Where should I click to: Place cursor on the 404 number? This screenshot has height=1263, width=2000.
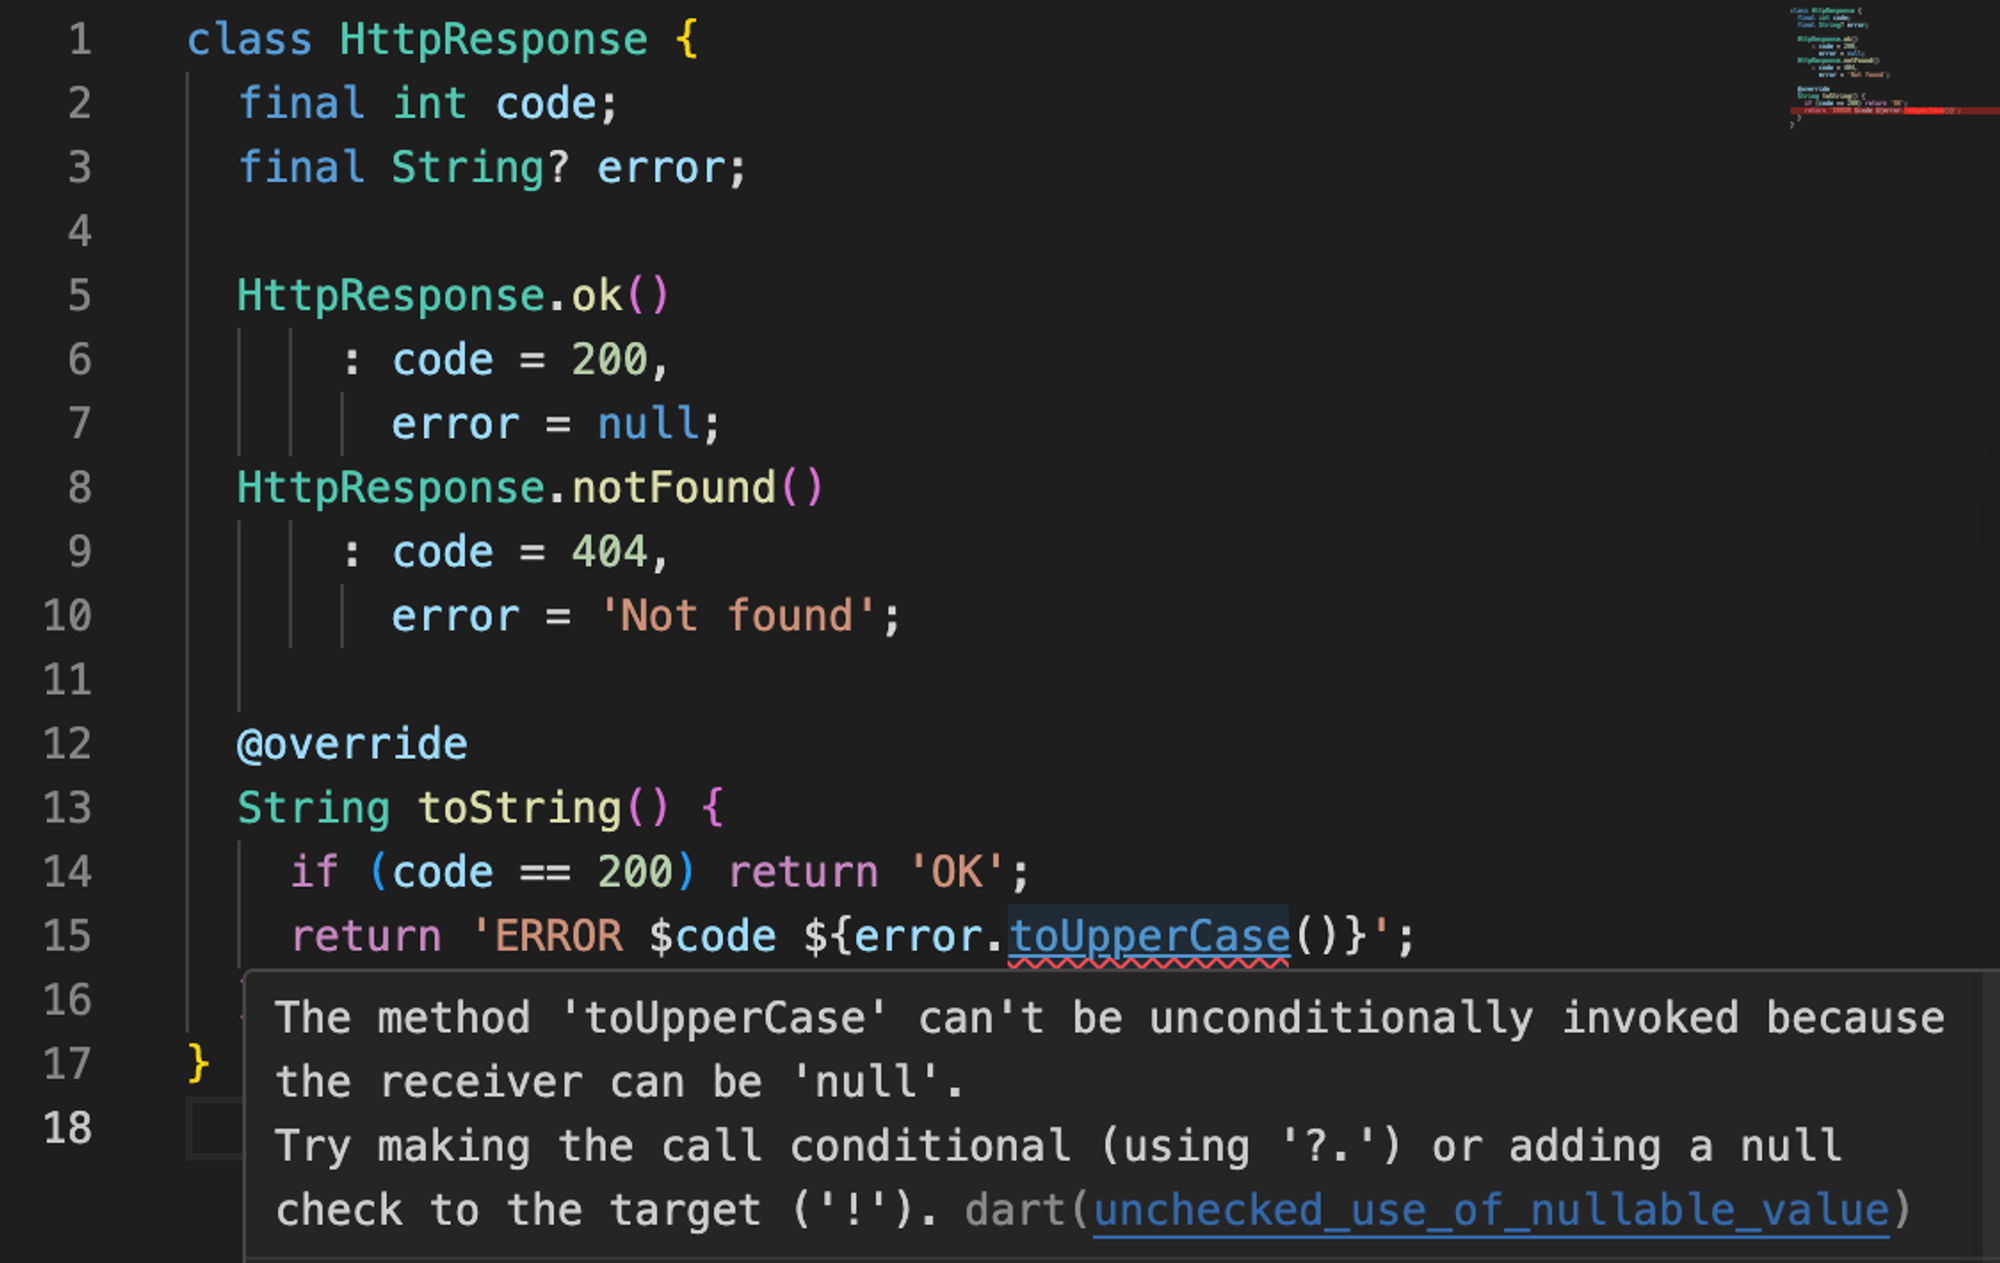pos(609,552)
